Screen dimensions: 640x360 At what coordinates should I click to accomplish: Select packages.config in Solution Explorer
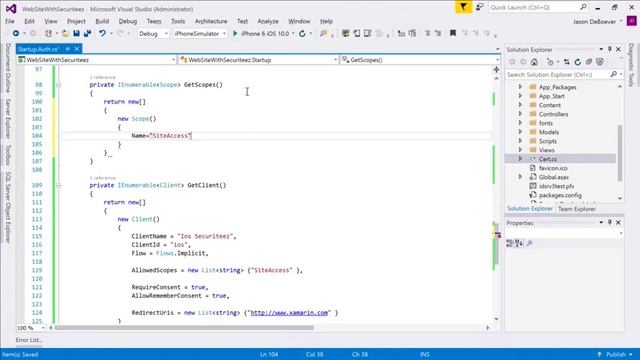coord(560,195)
